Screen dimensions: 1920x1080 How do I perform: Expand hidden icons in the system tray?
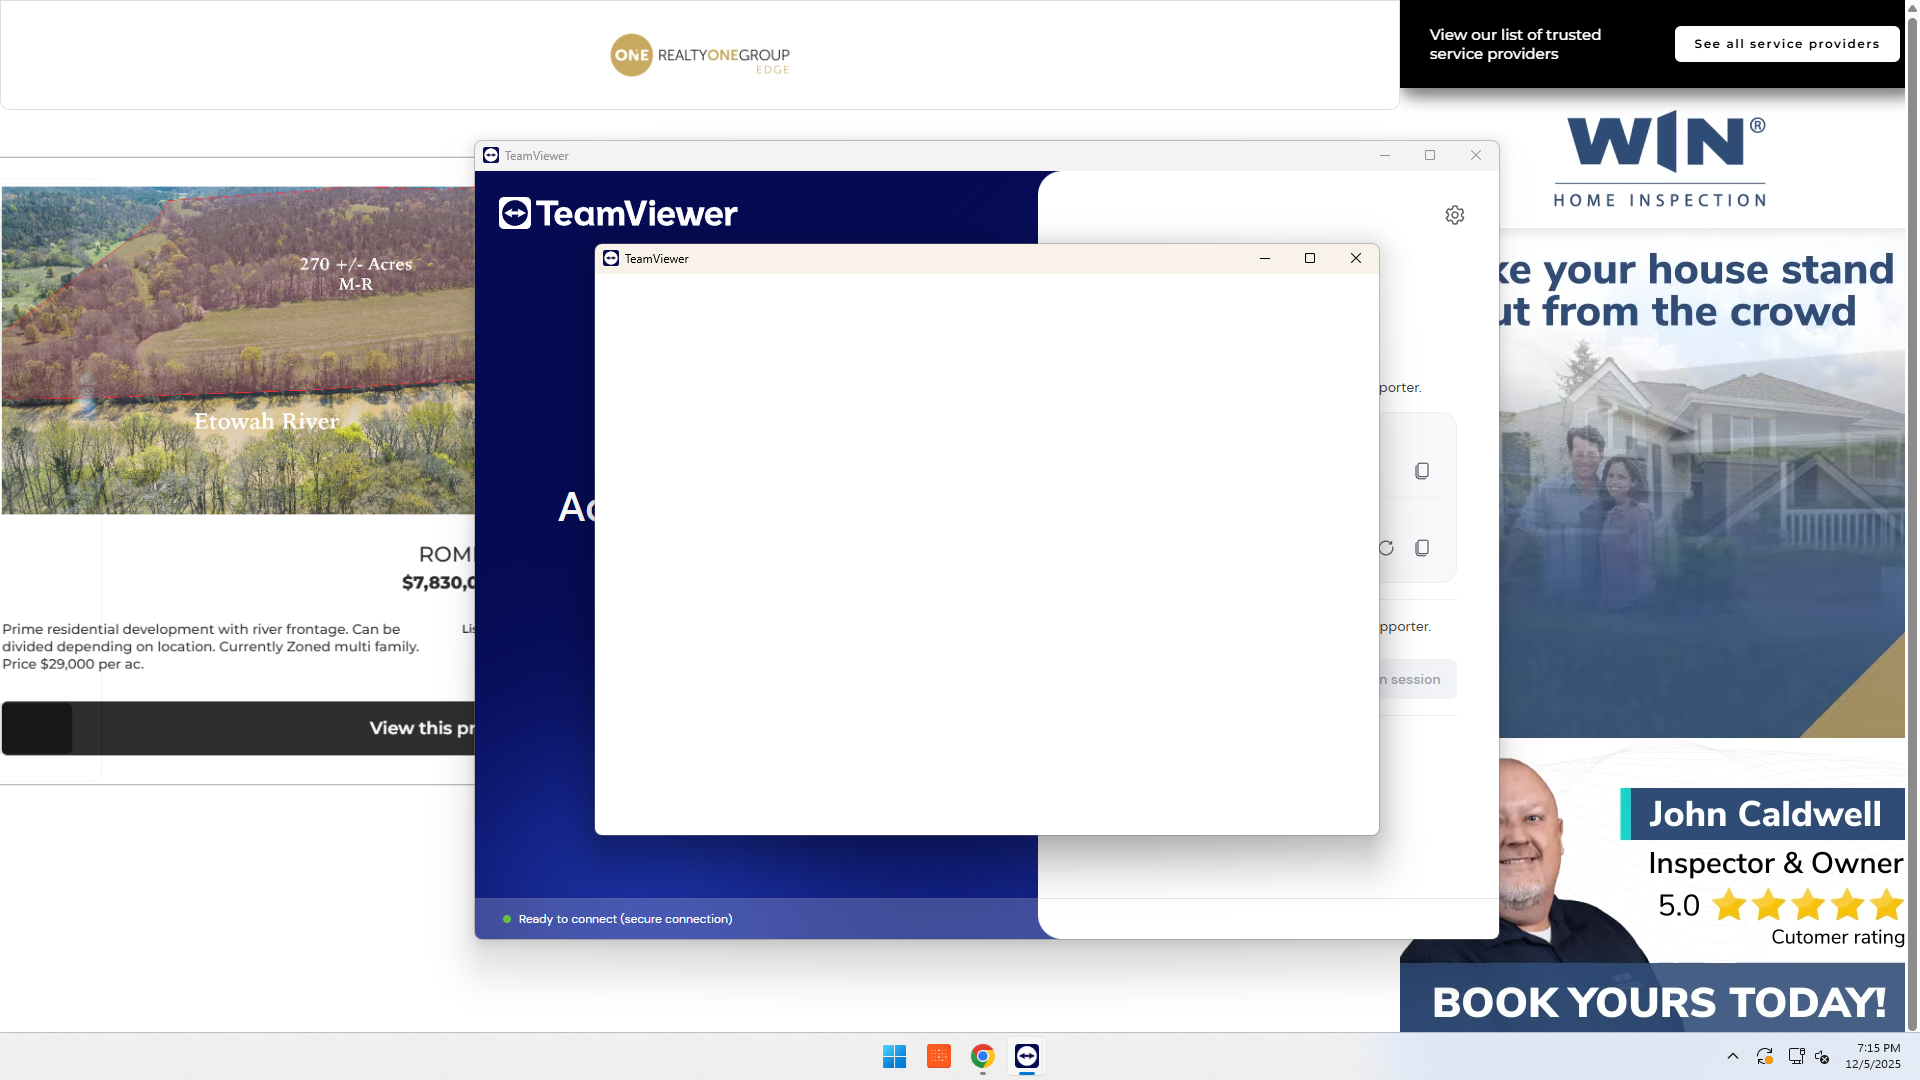1733,1056
